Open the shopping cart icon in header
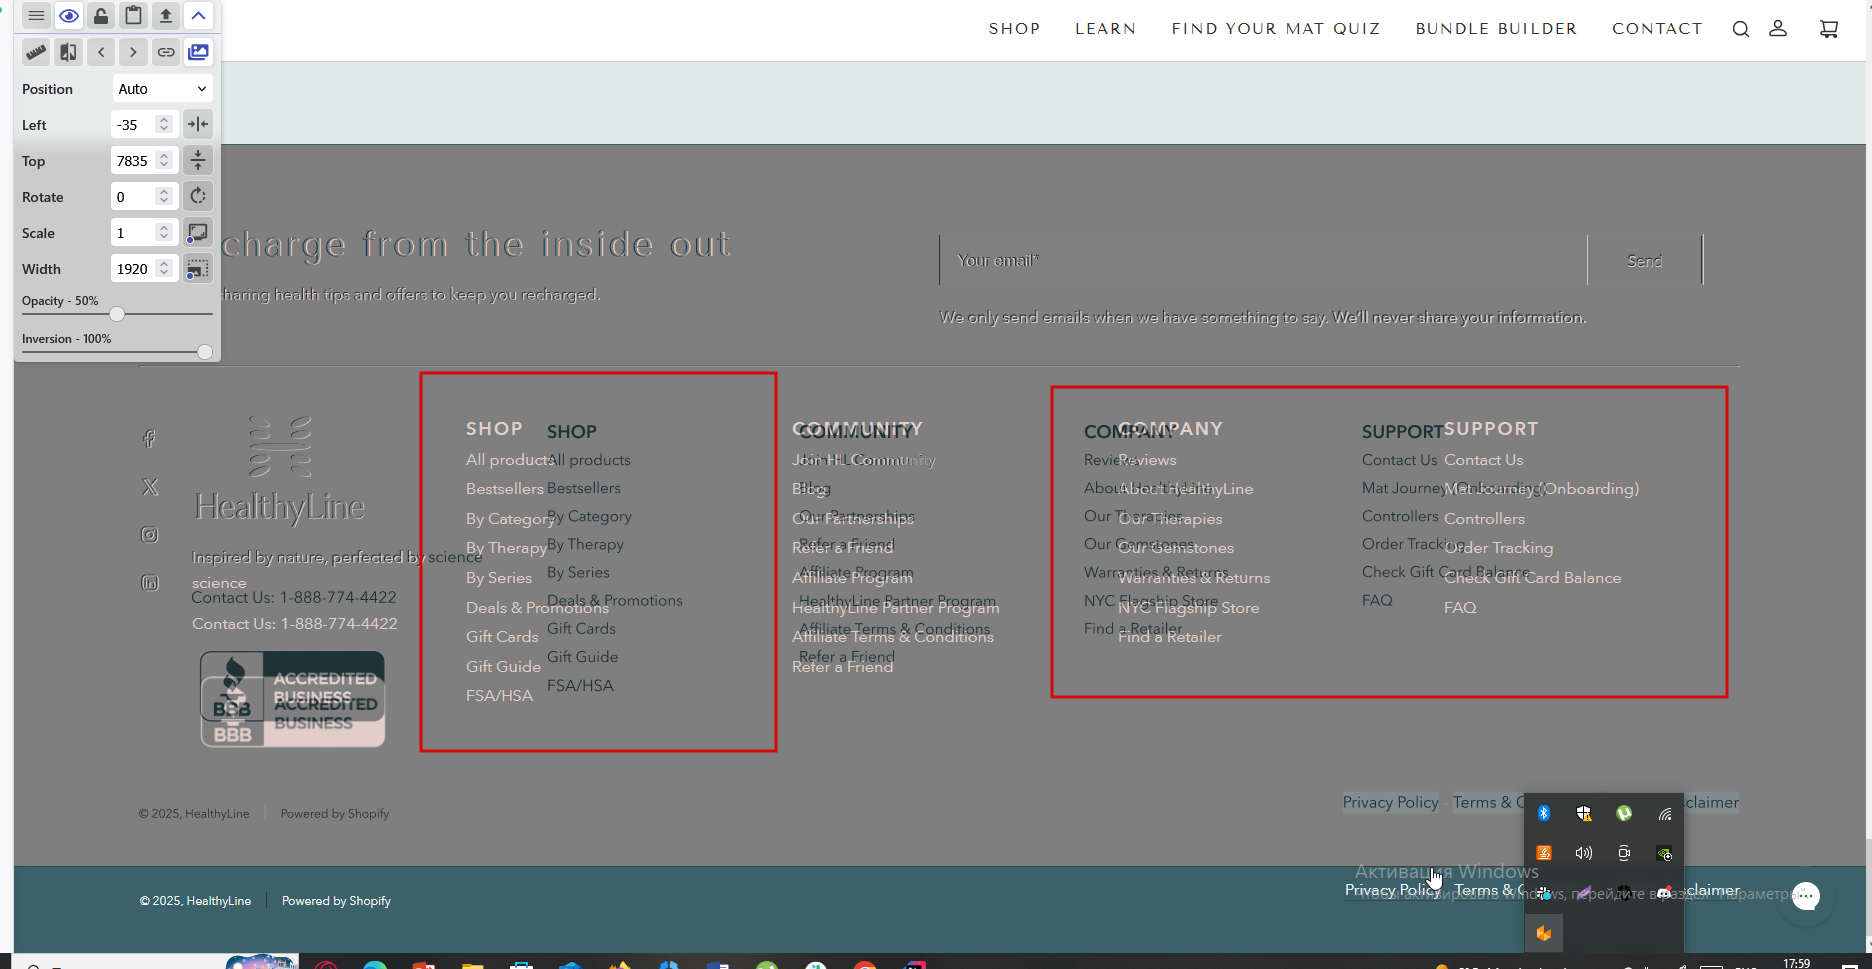The height and width of the screenshot is (969, 1872). 1829,29
